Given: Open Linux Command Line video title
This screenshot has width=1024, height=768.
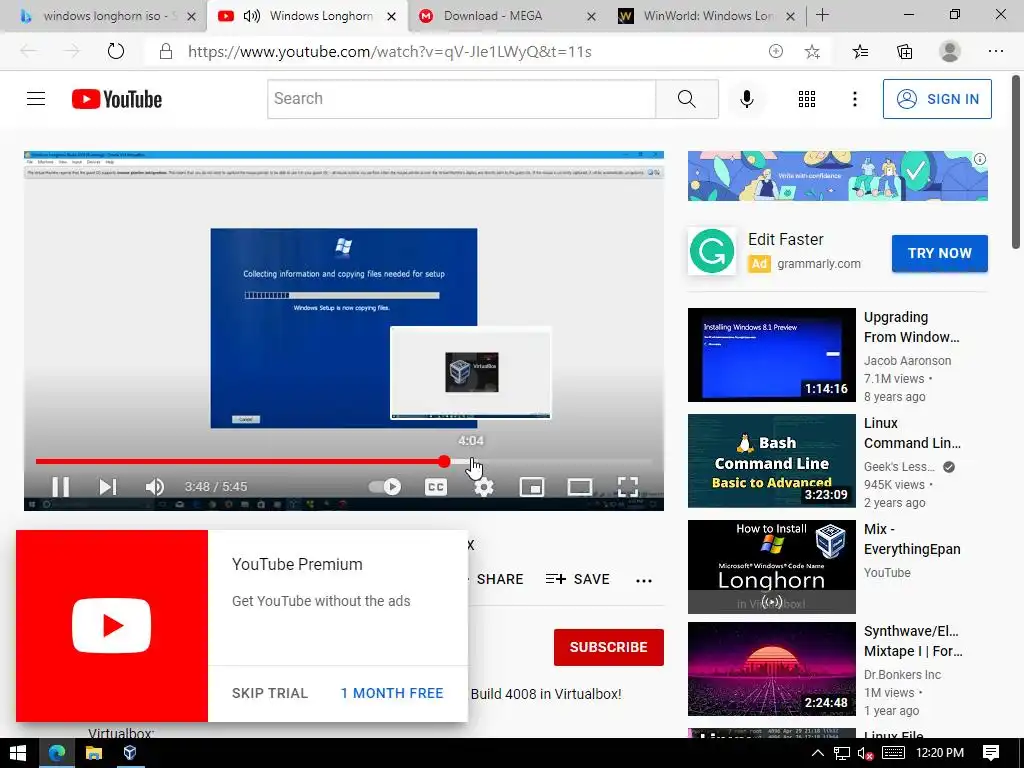Looking at the screenshot, I should point(912,433).
